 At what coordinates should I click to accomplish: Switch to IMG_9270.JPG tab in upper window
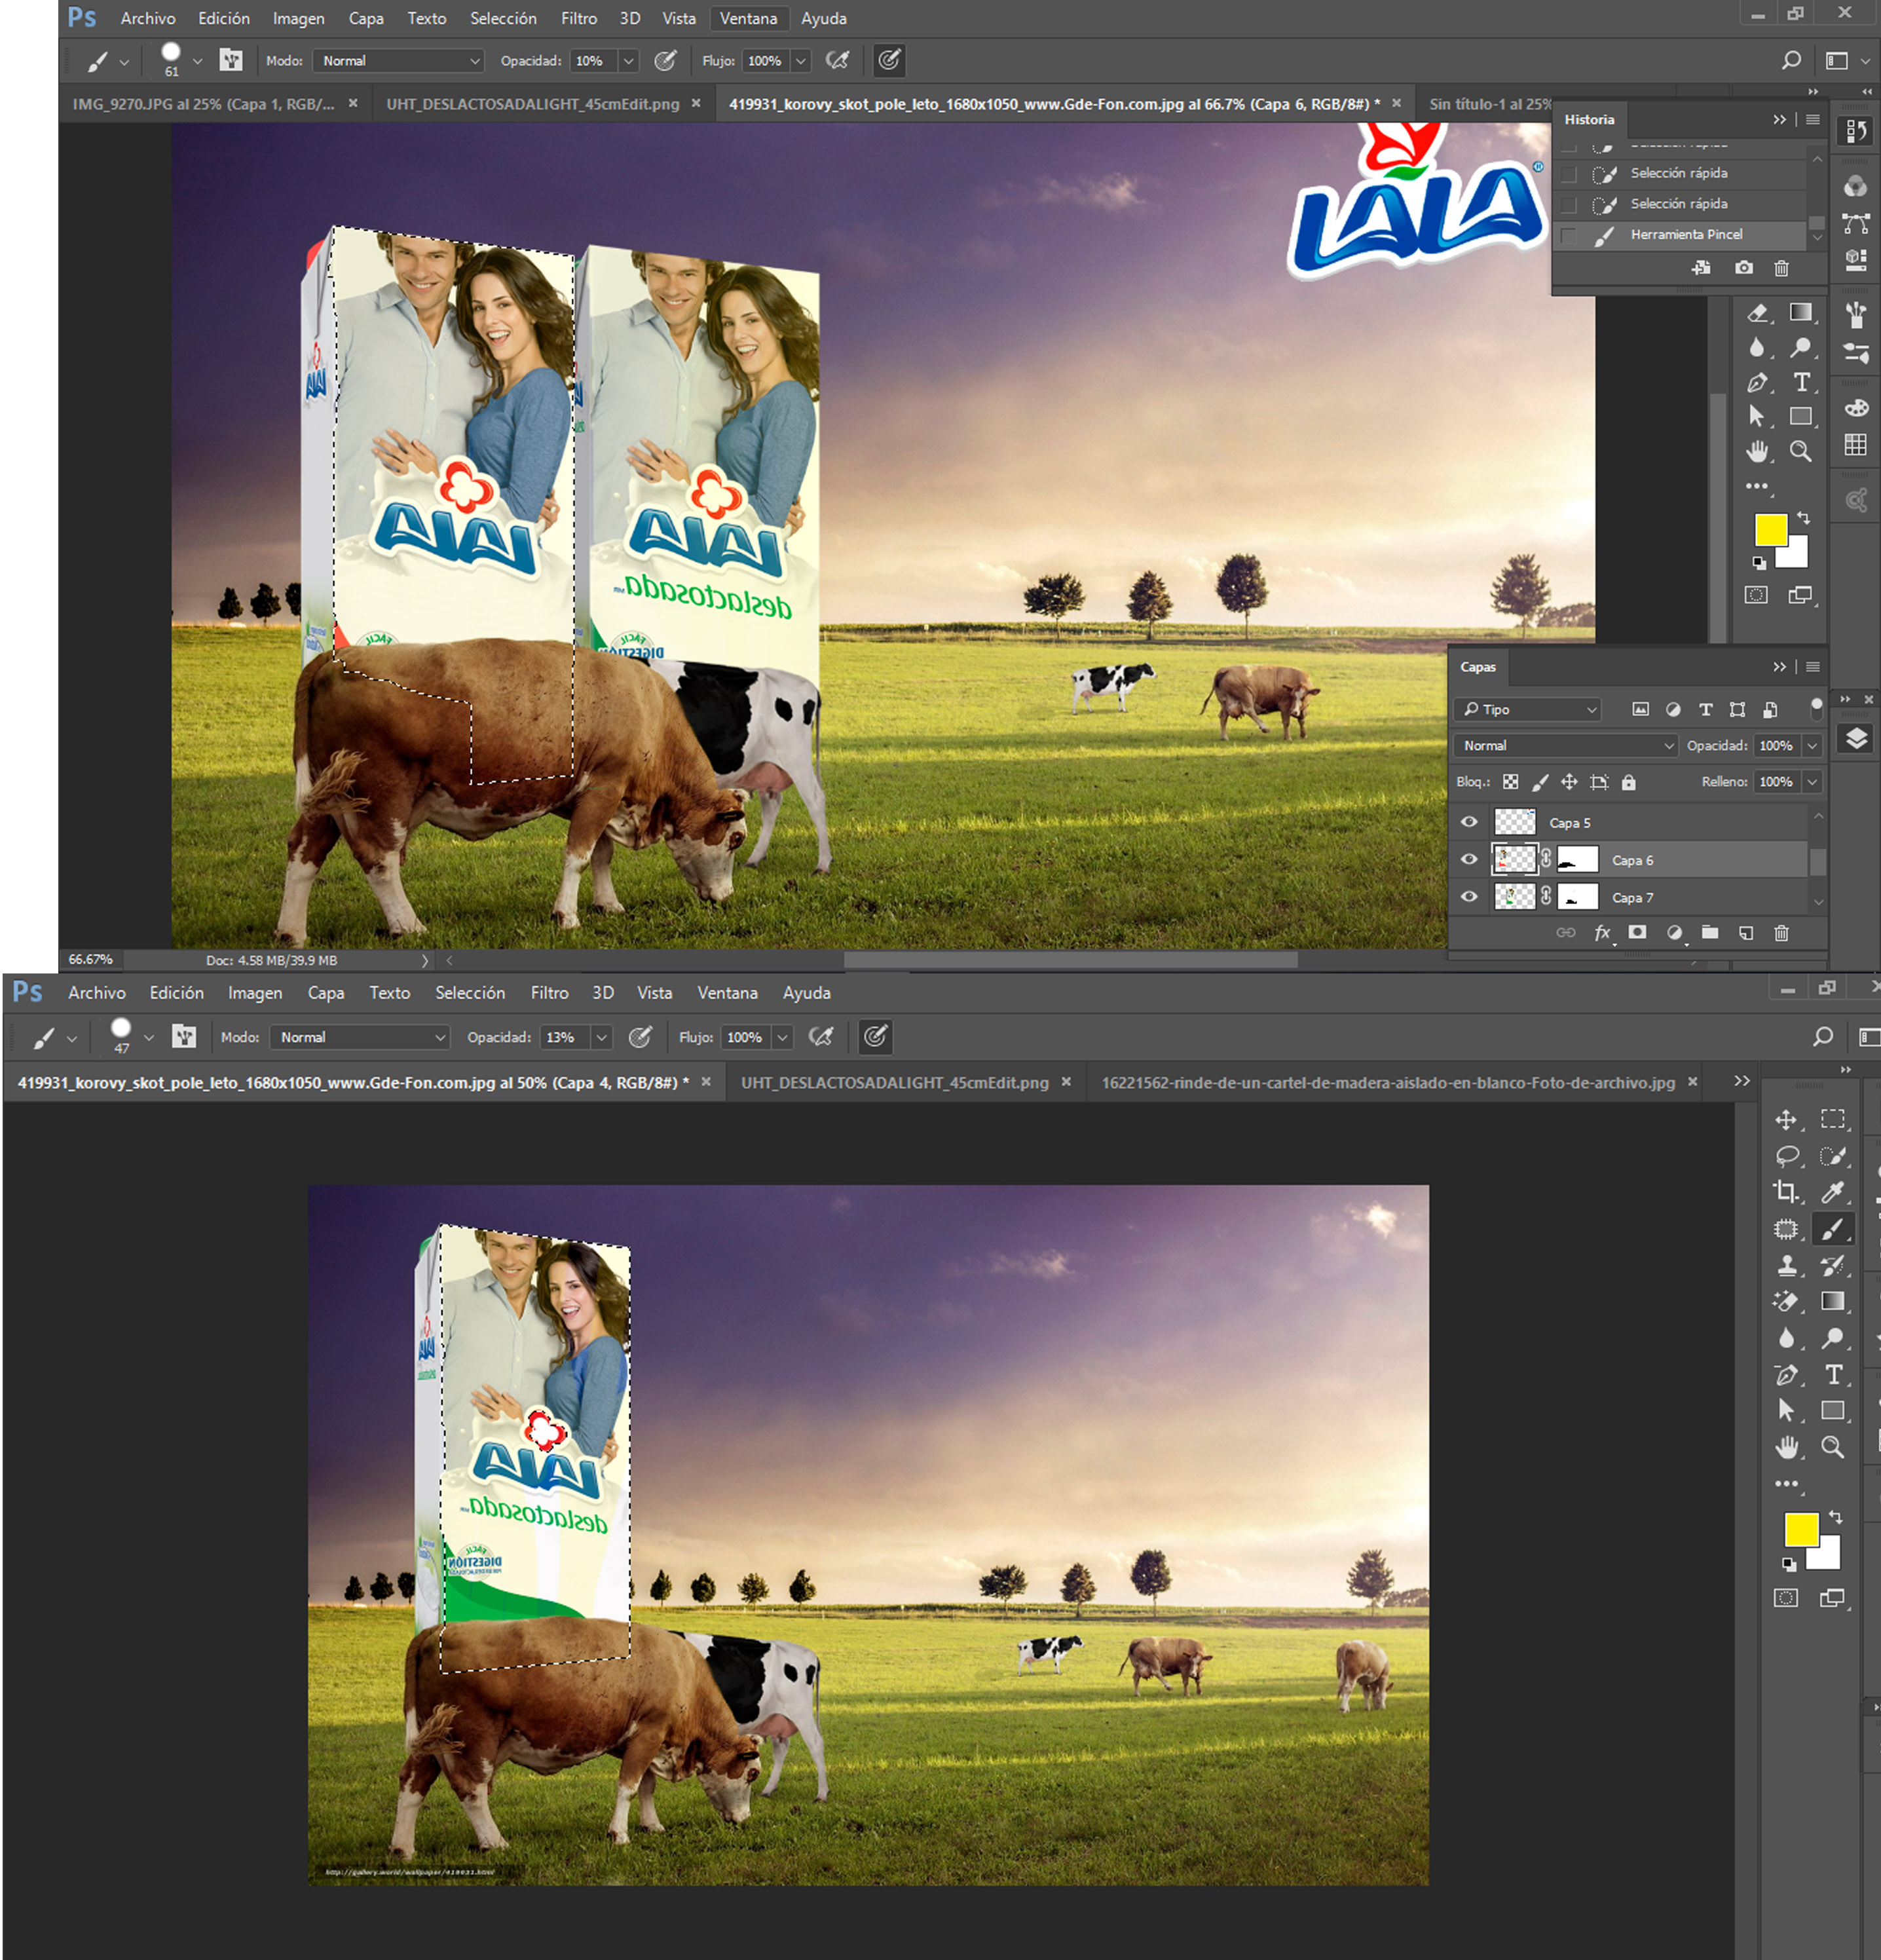(203, 103)
